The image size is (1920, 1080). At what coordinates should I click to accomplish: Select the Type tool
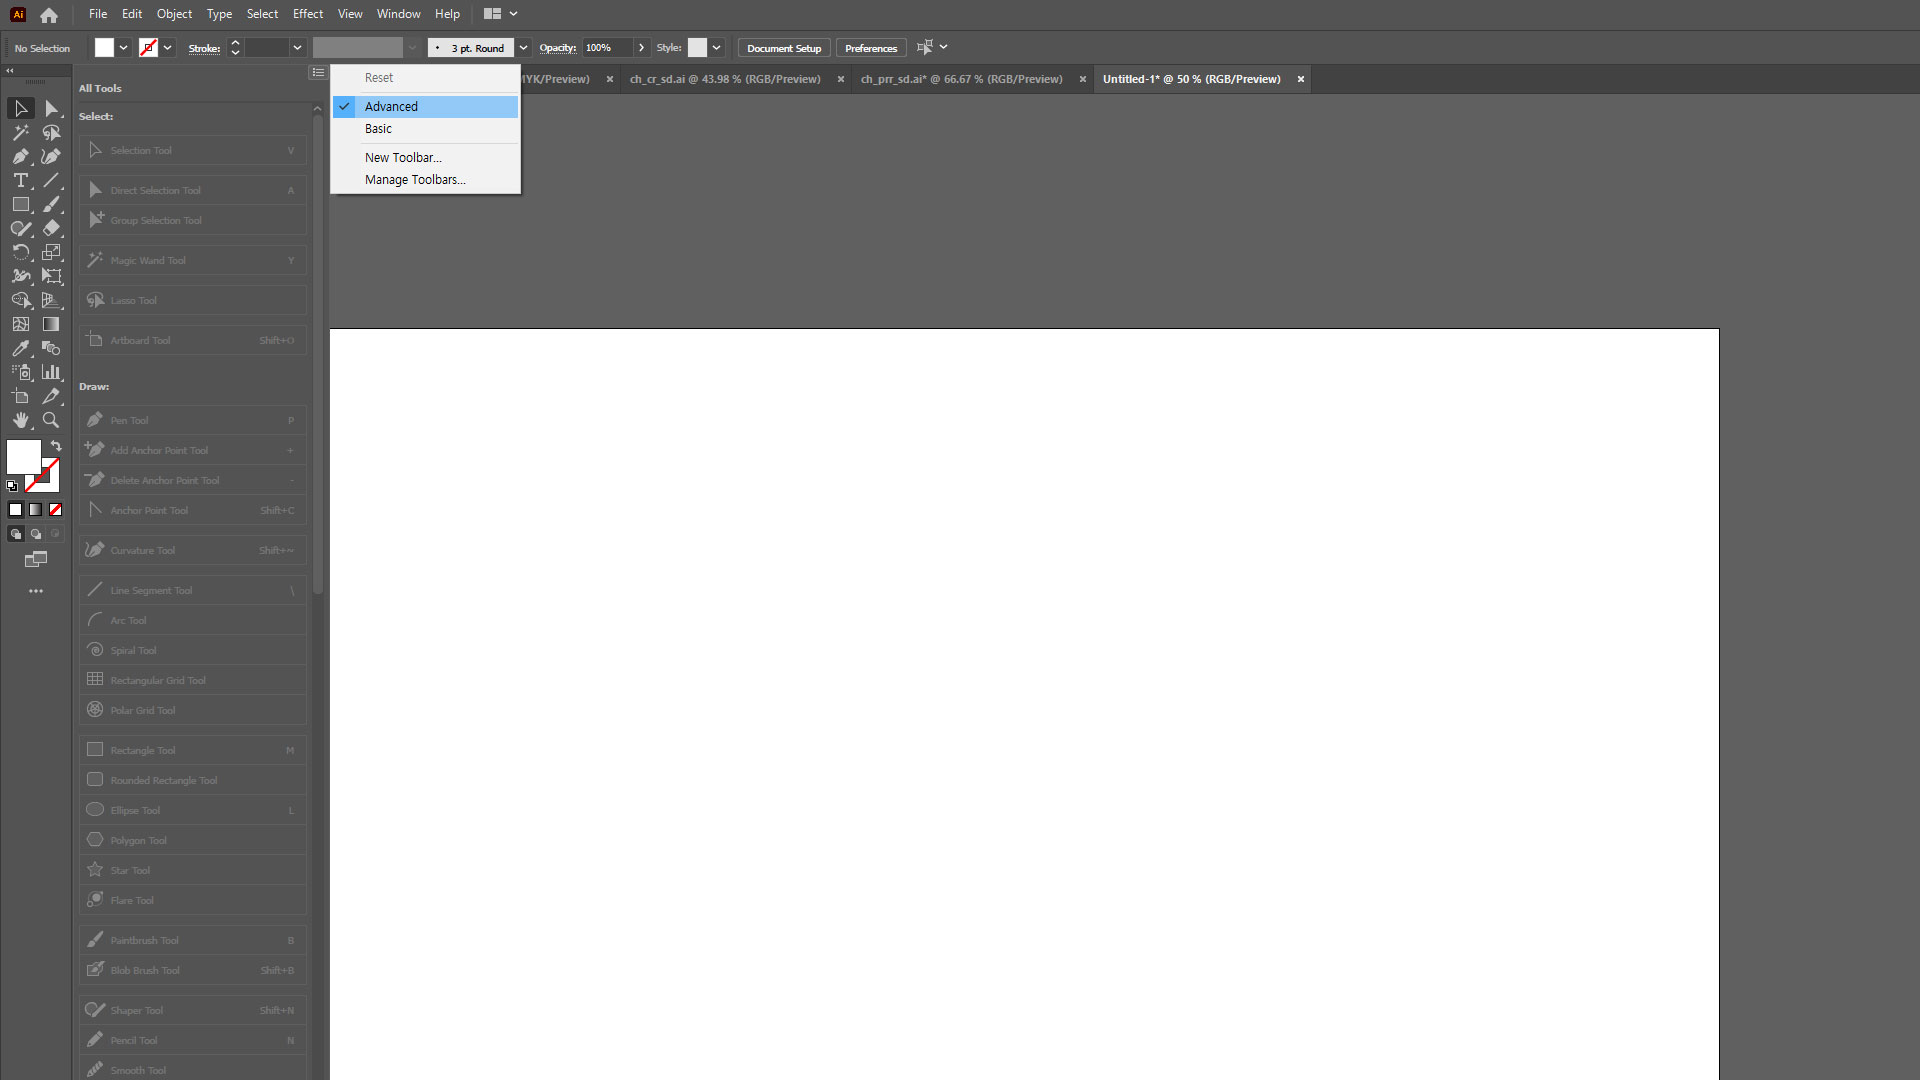pyautogui.click(x=20, y=180)
